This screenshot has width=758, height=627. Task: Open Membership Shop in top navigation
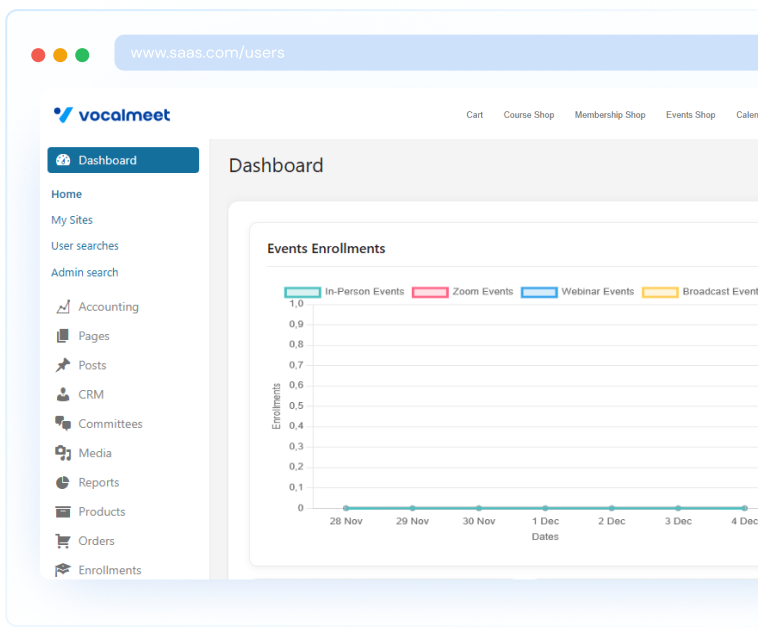click(x=609, y=115)
